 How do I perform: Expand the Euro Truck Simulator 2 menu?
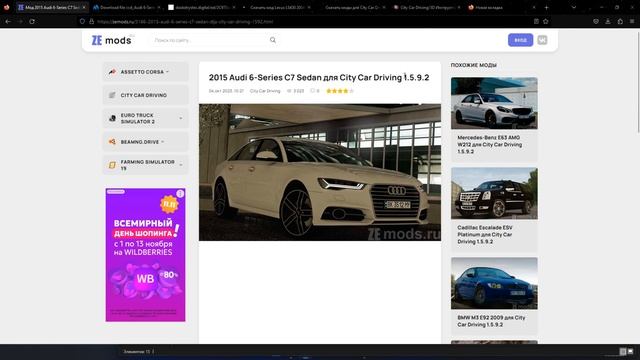(145, 118)
